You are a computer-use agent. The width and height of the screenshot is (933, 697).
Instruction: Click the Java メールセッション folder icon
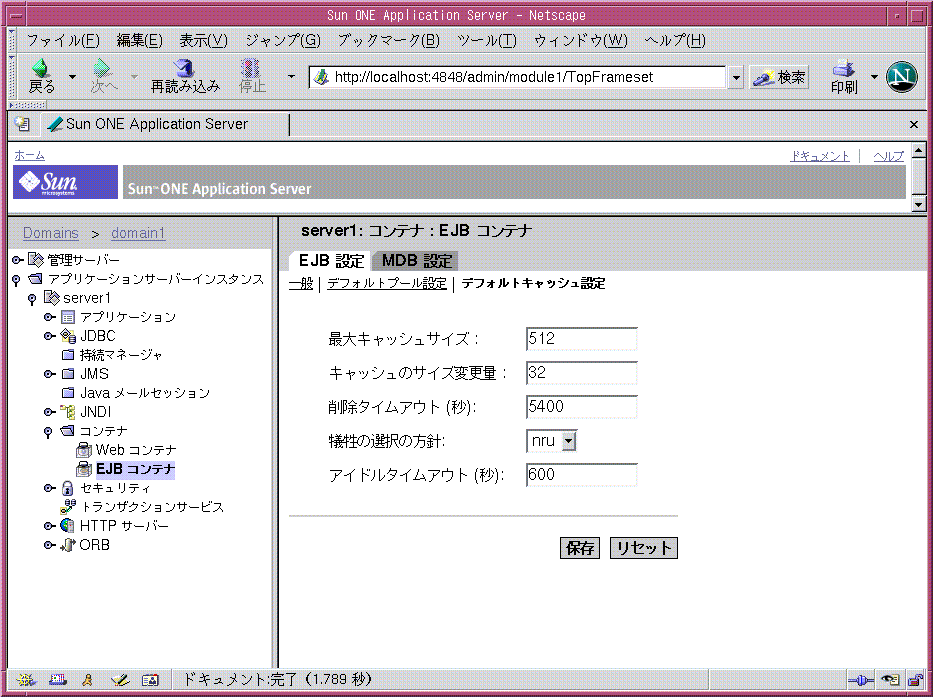pos(68,393)
